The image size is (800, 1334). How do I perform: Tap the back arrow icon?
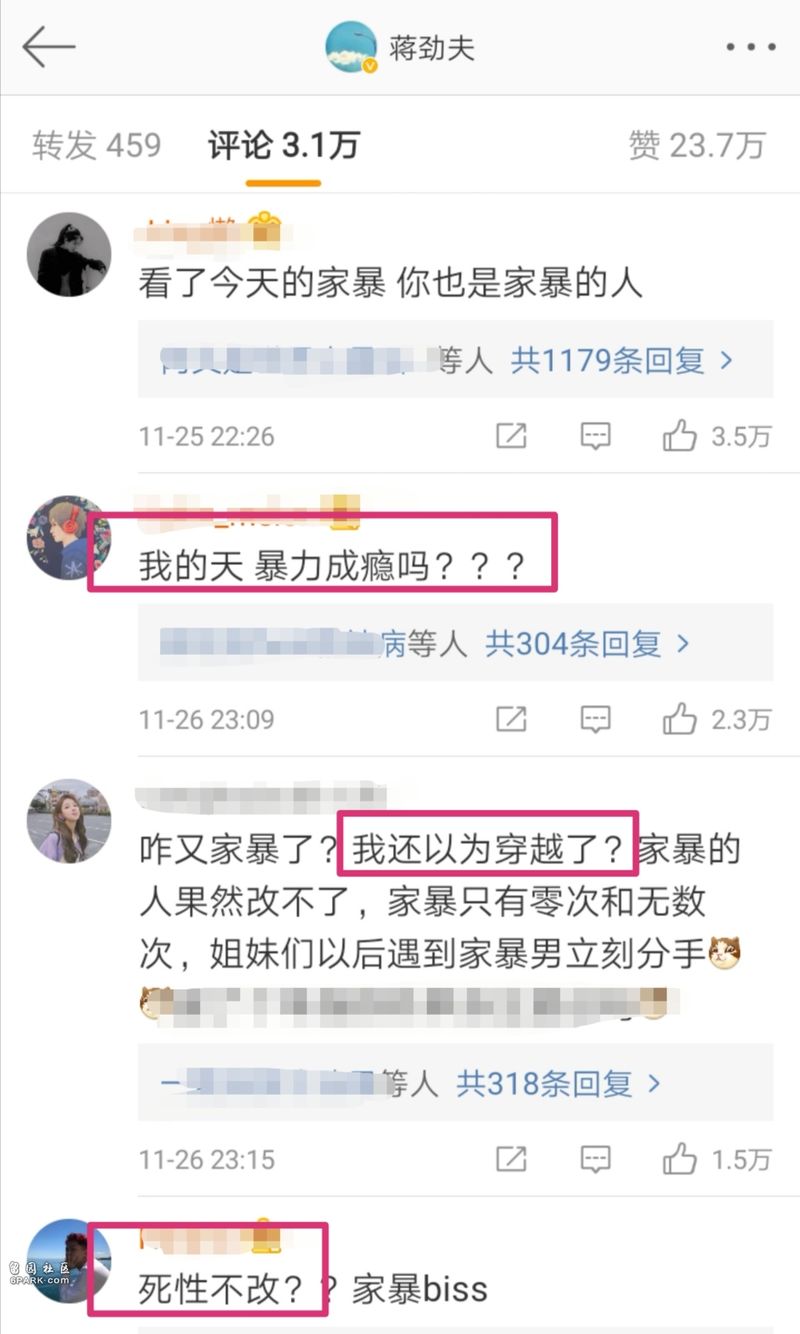pyautogui.click(x=49, y=47)
